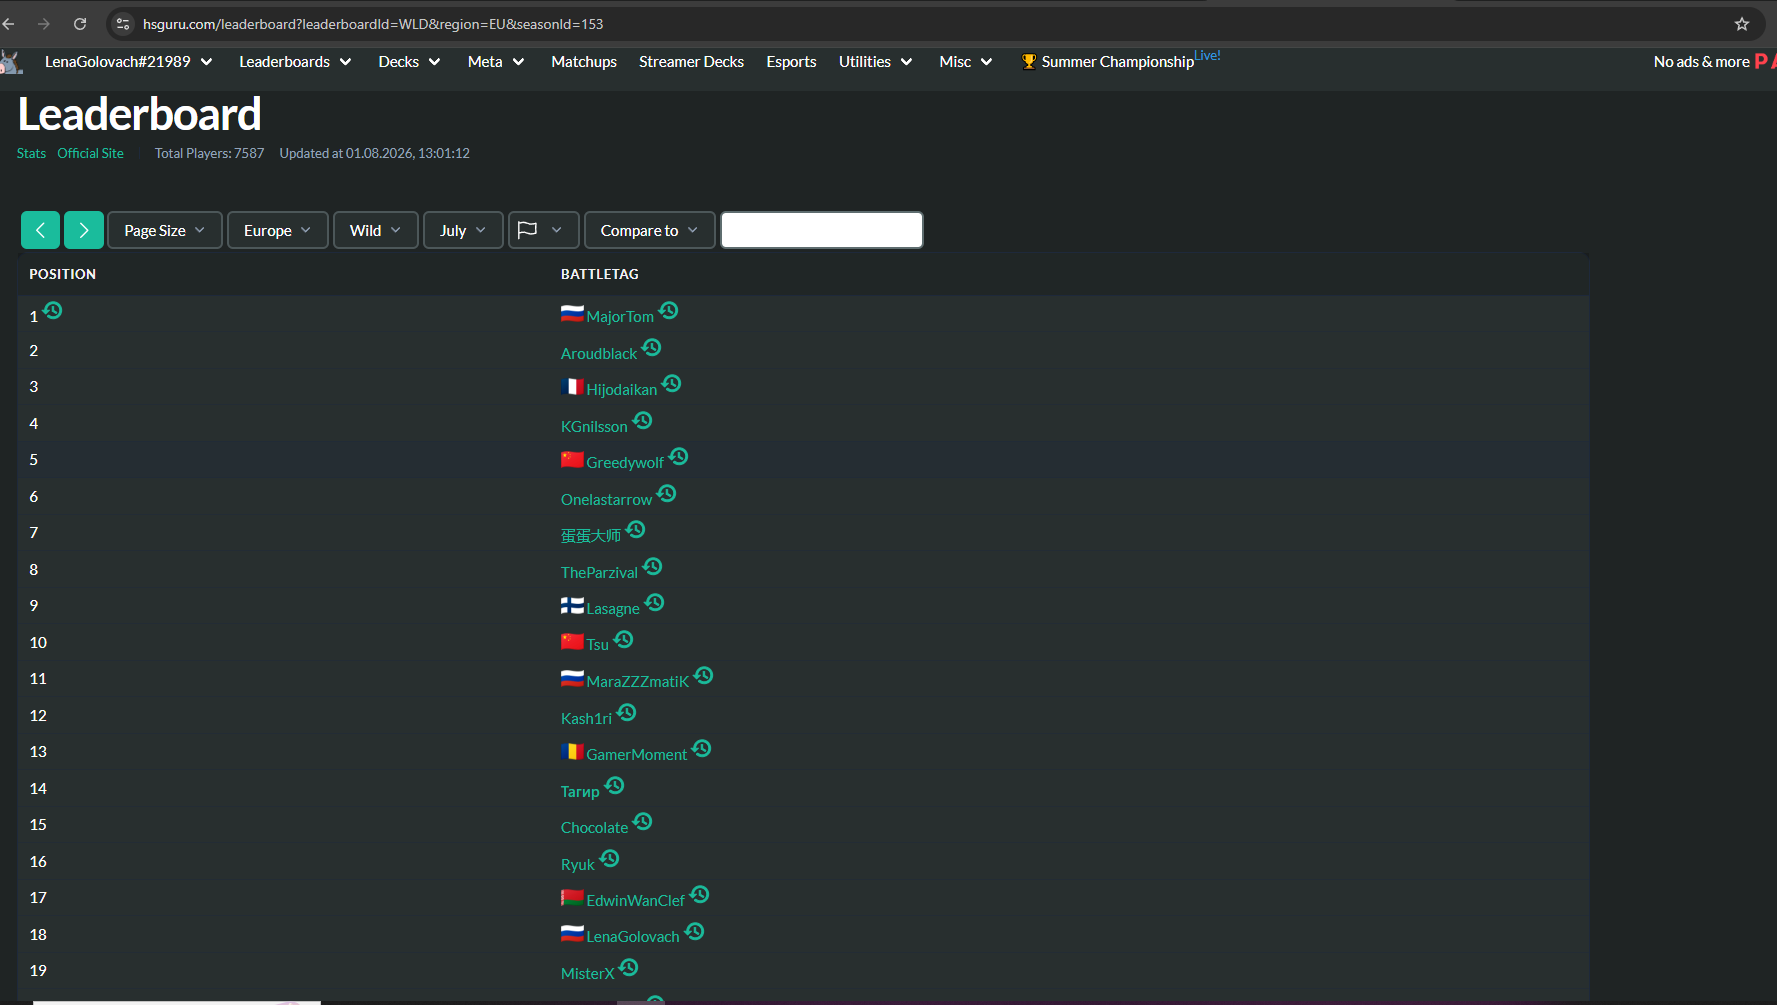
Task: Open history icon next to Chocolate
Action: pyautogui.click(x=643, y=822)
